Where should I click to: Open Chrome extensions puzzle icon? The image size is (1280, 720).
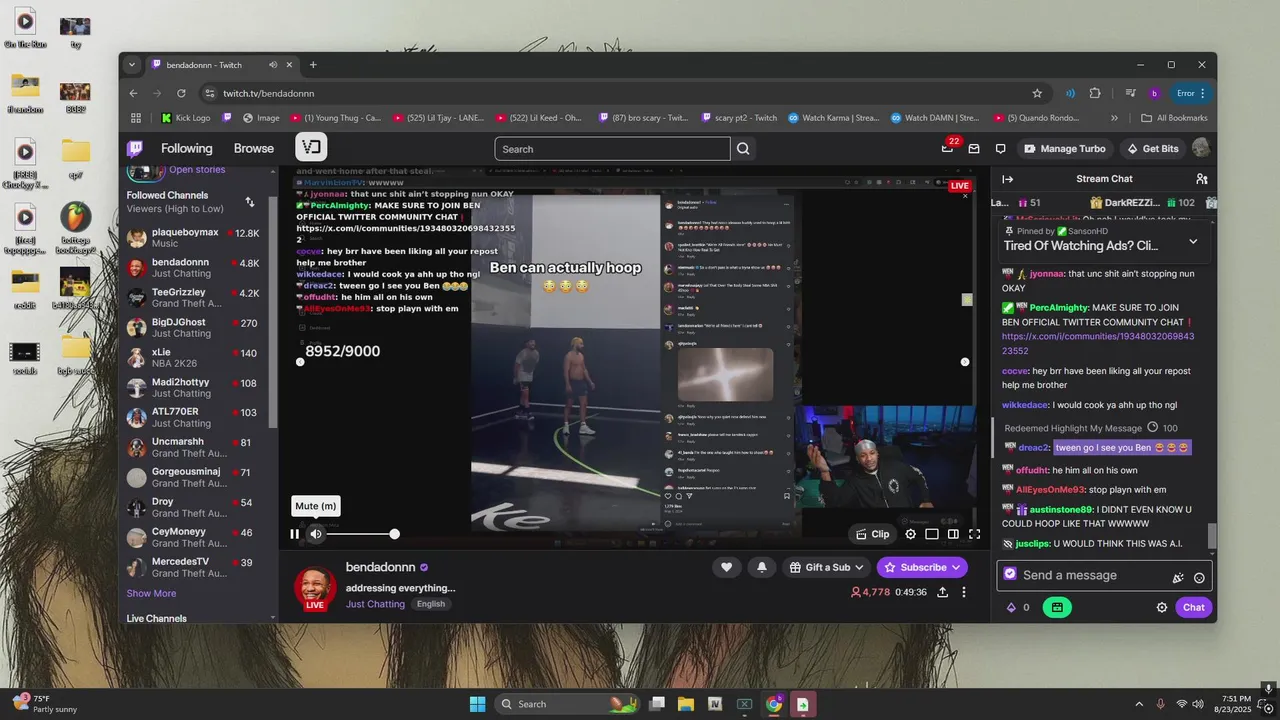tap(1095, 93)
